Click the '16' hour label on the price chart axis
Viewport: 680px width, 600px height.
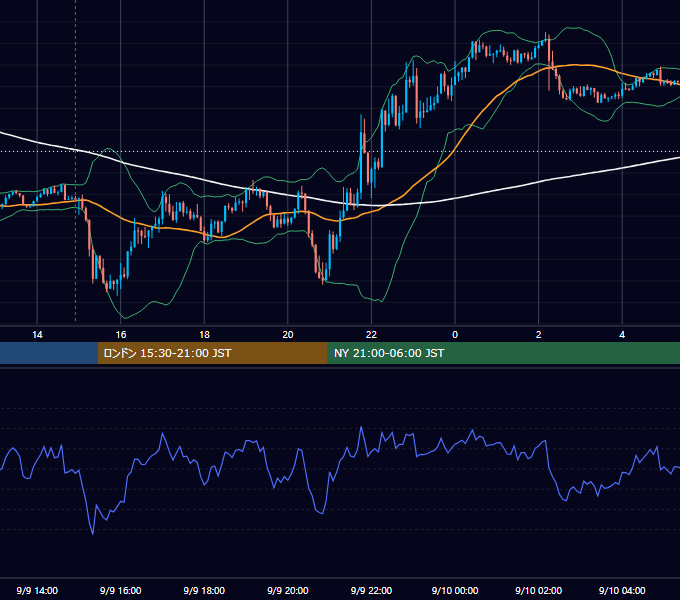pos(121,335)
